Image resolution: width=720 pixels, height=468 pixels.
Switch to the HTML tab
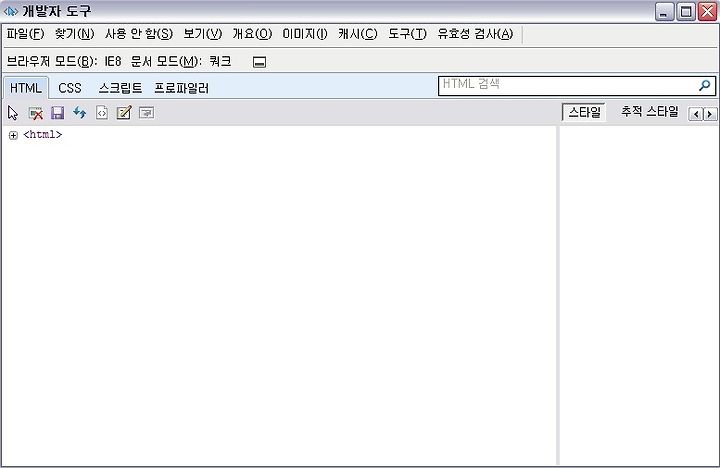26,88
